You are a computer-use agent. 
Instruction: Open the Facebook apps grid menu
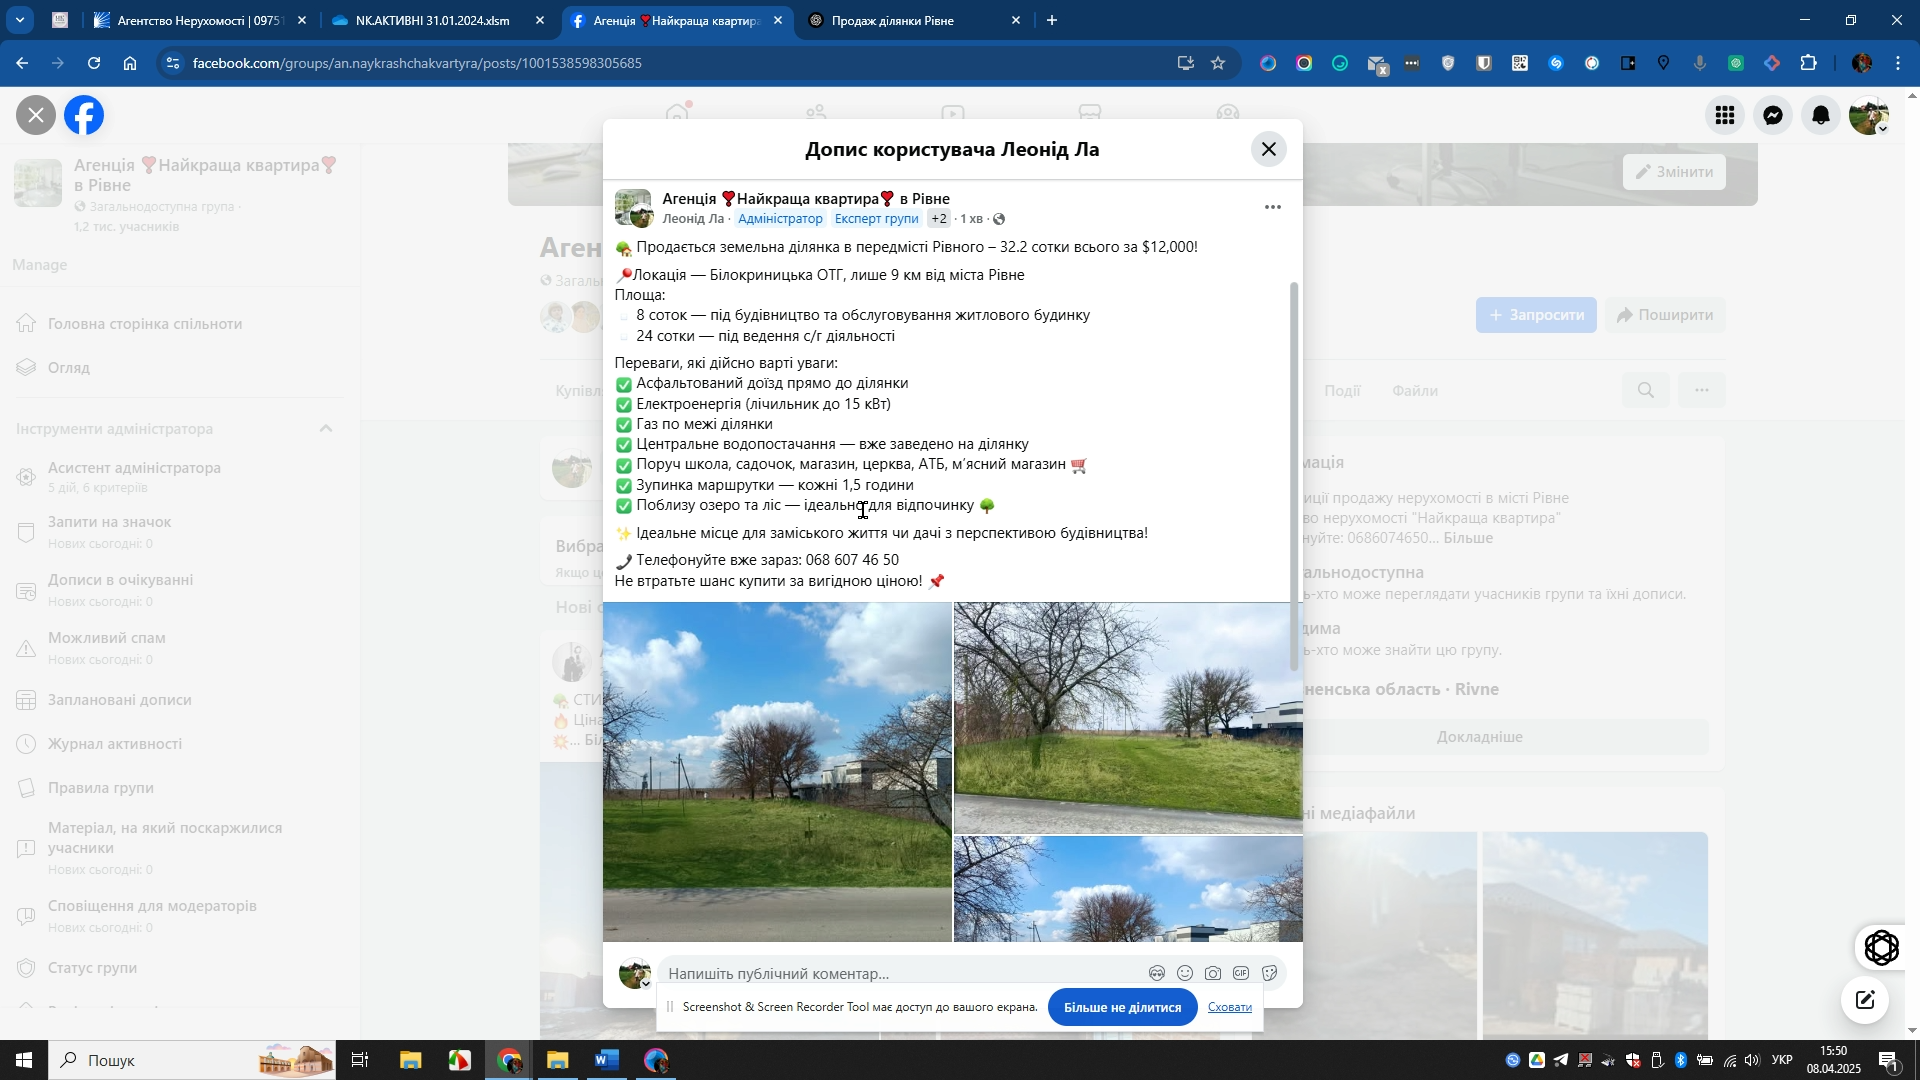coord(1725,116)
